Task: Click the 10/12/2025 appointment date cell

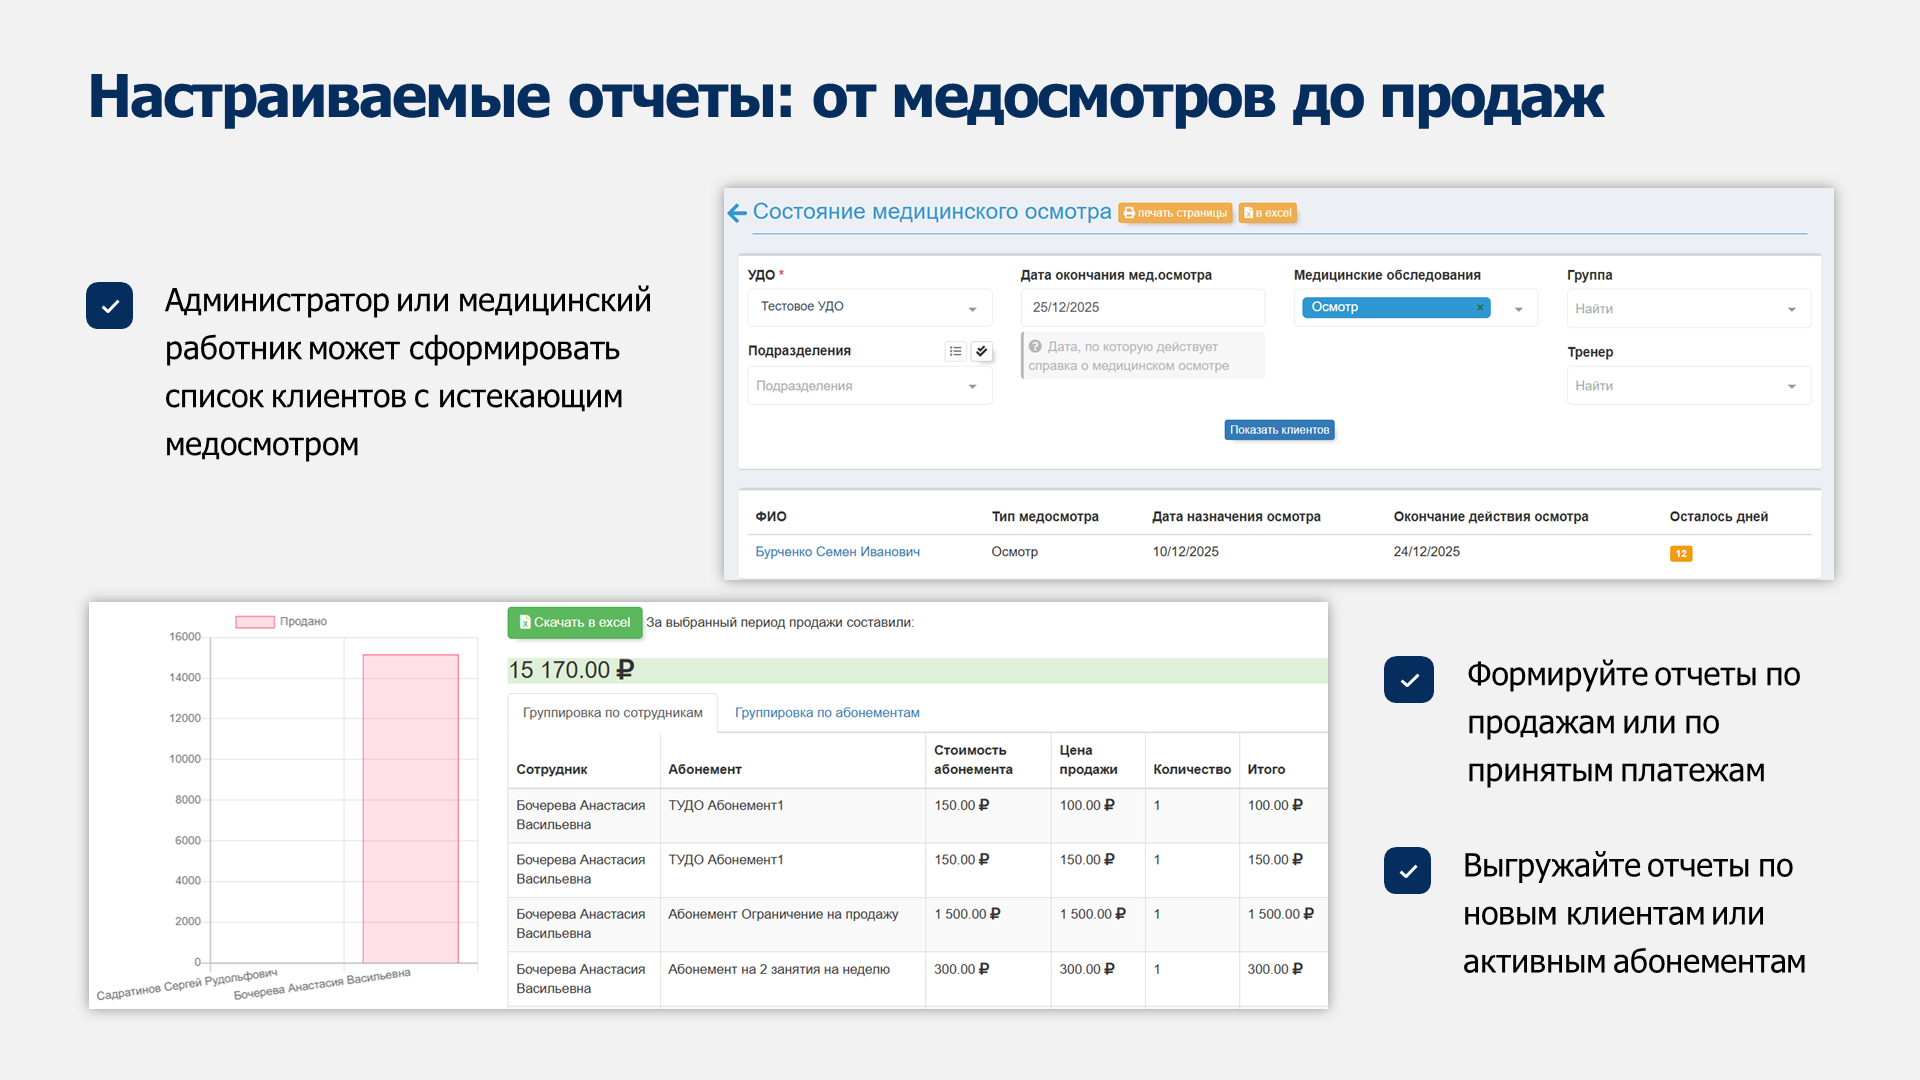Action: (1185, 552)
